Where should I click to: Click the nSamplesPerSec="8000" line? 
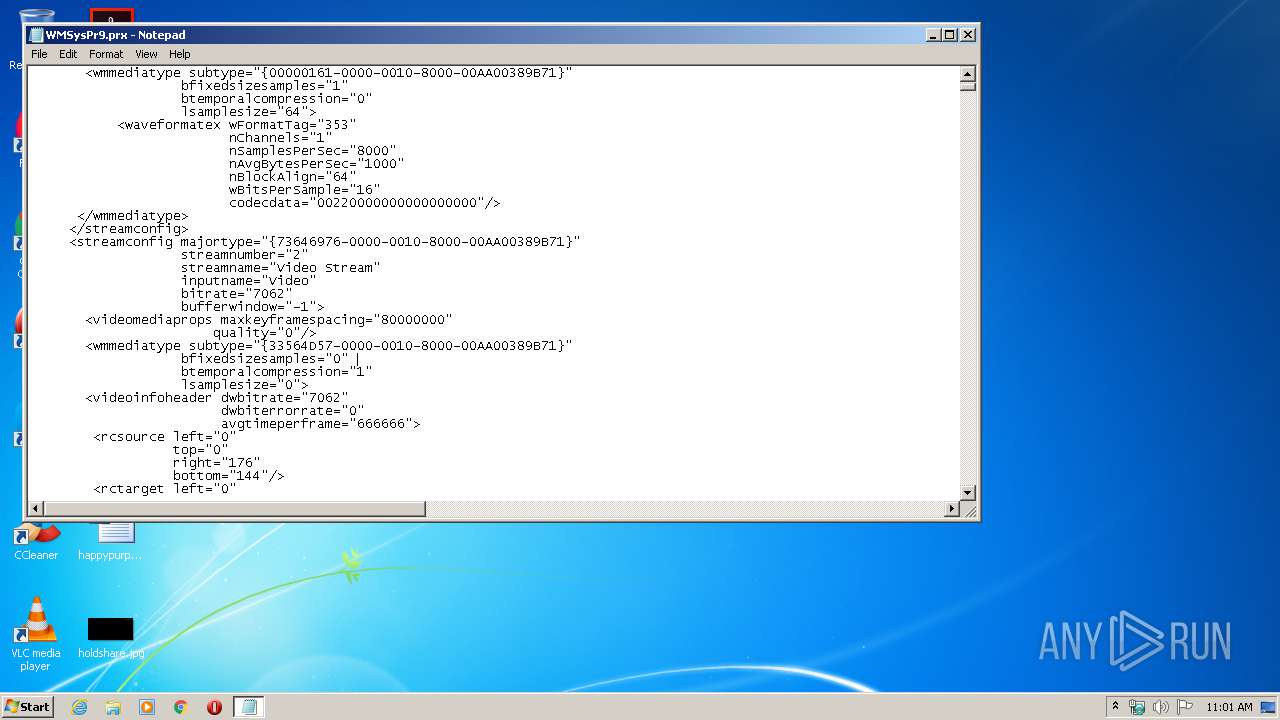[x=312, y=151]
